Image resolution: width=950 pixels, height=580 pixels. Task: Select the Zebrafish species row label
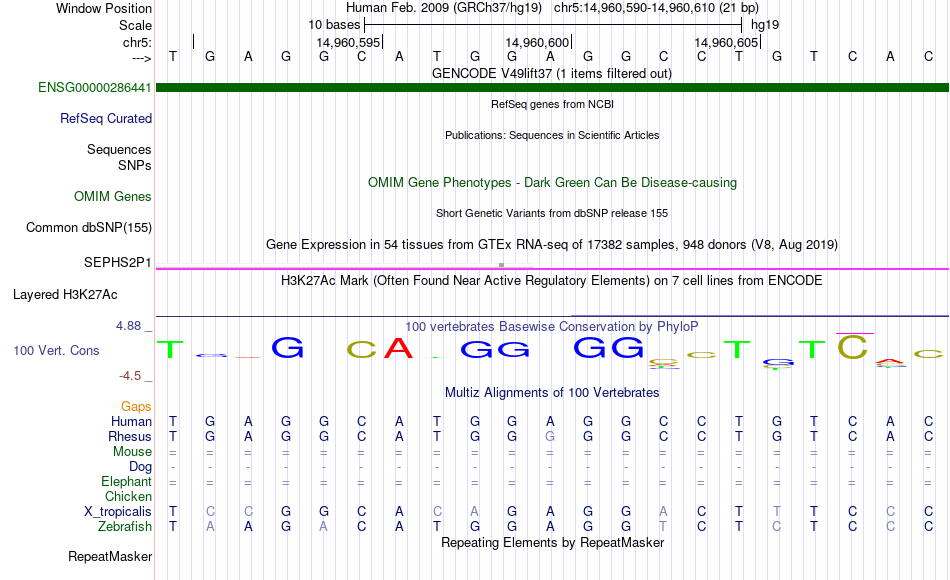[125, 526]
